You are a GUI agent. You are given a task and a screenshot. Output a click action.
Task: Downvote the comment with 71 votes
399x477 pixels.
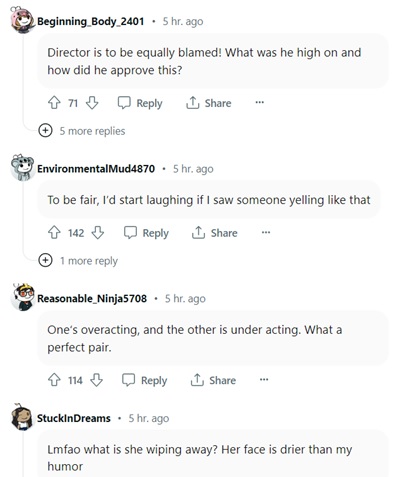[x=92, y=103]
